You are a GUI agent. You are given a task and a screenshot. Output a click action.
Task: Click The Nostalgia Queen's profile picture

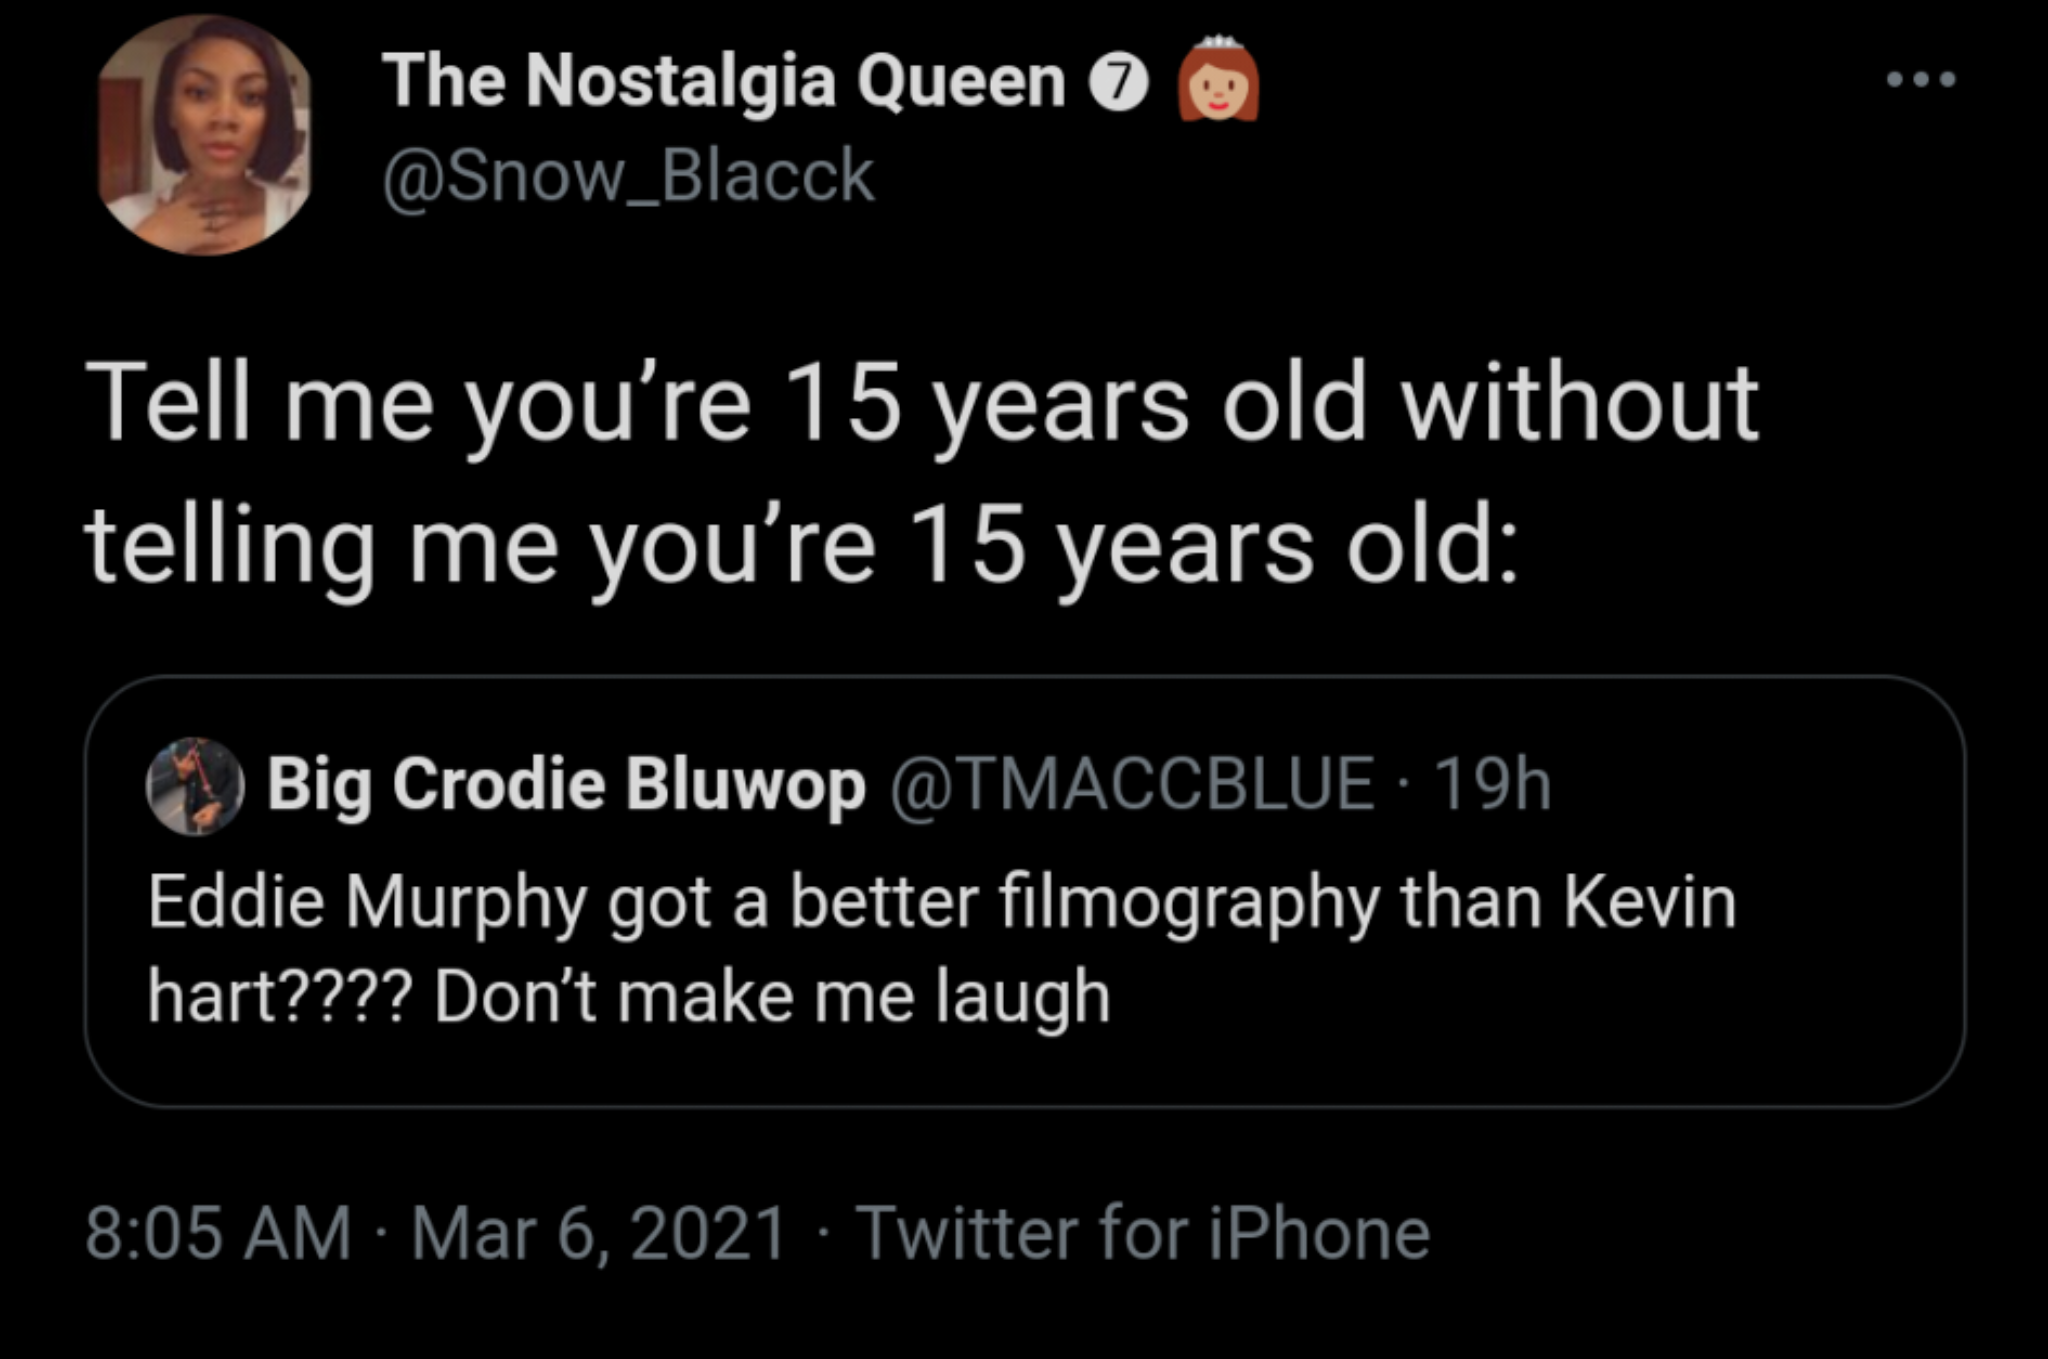click(x=205, y=135)
